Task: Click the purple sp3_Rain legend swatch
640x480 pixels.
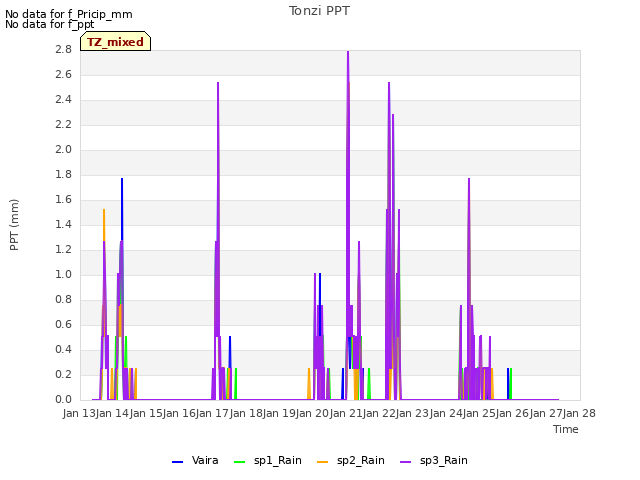Action: coord(406,462)
